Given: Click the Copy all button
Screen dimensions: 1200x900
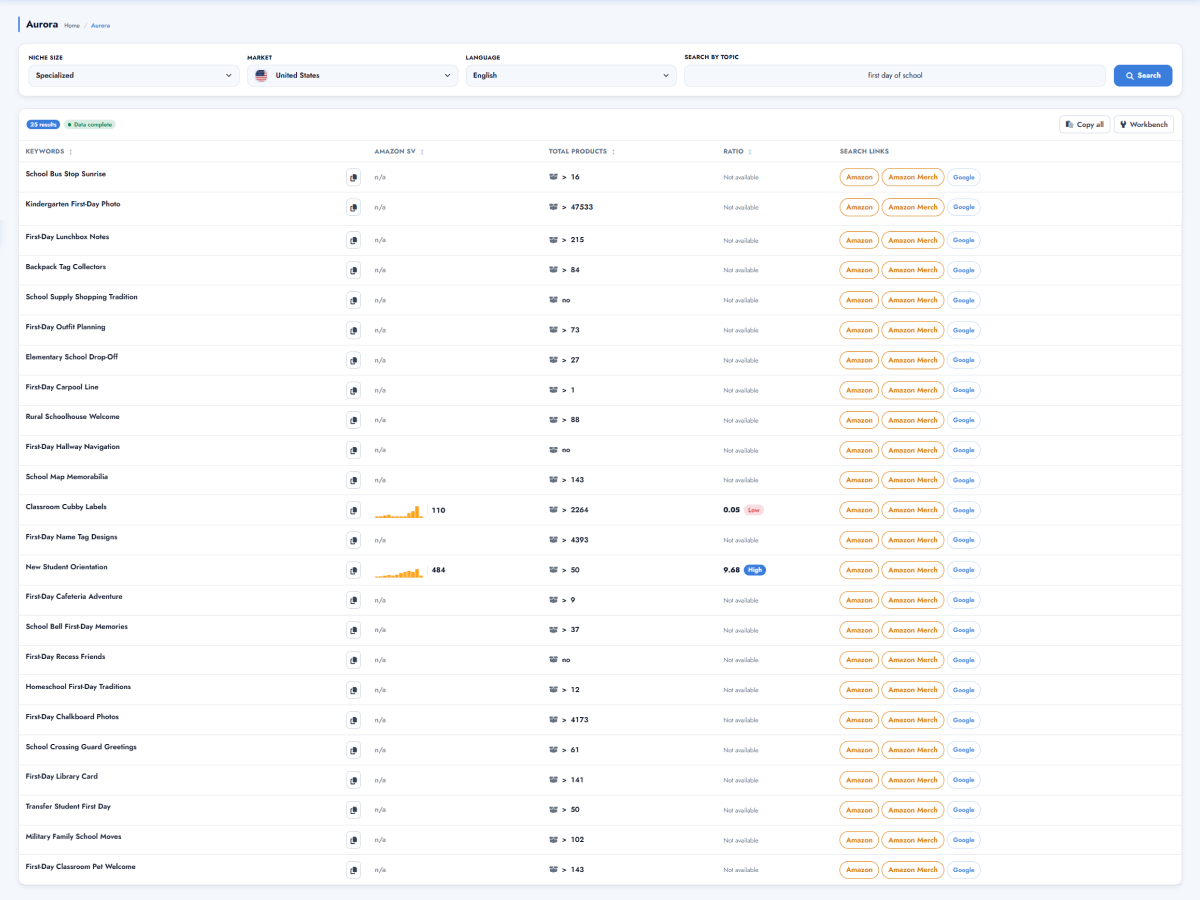Looking at the screenshot, I should pos(1084,125).
